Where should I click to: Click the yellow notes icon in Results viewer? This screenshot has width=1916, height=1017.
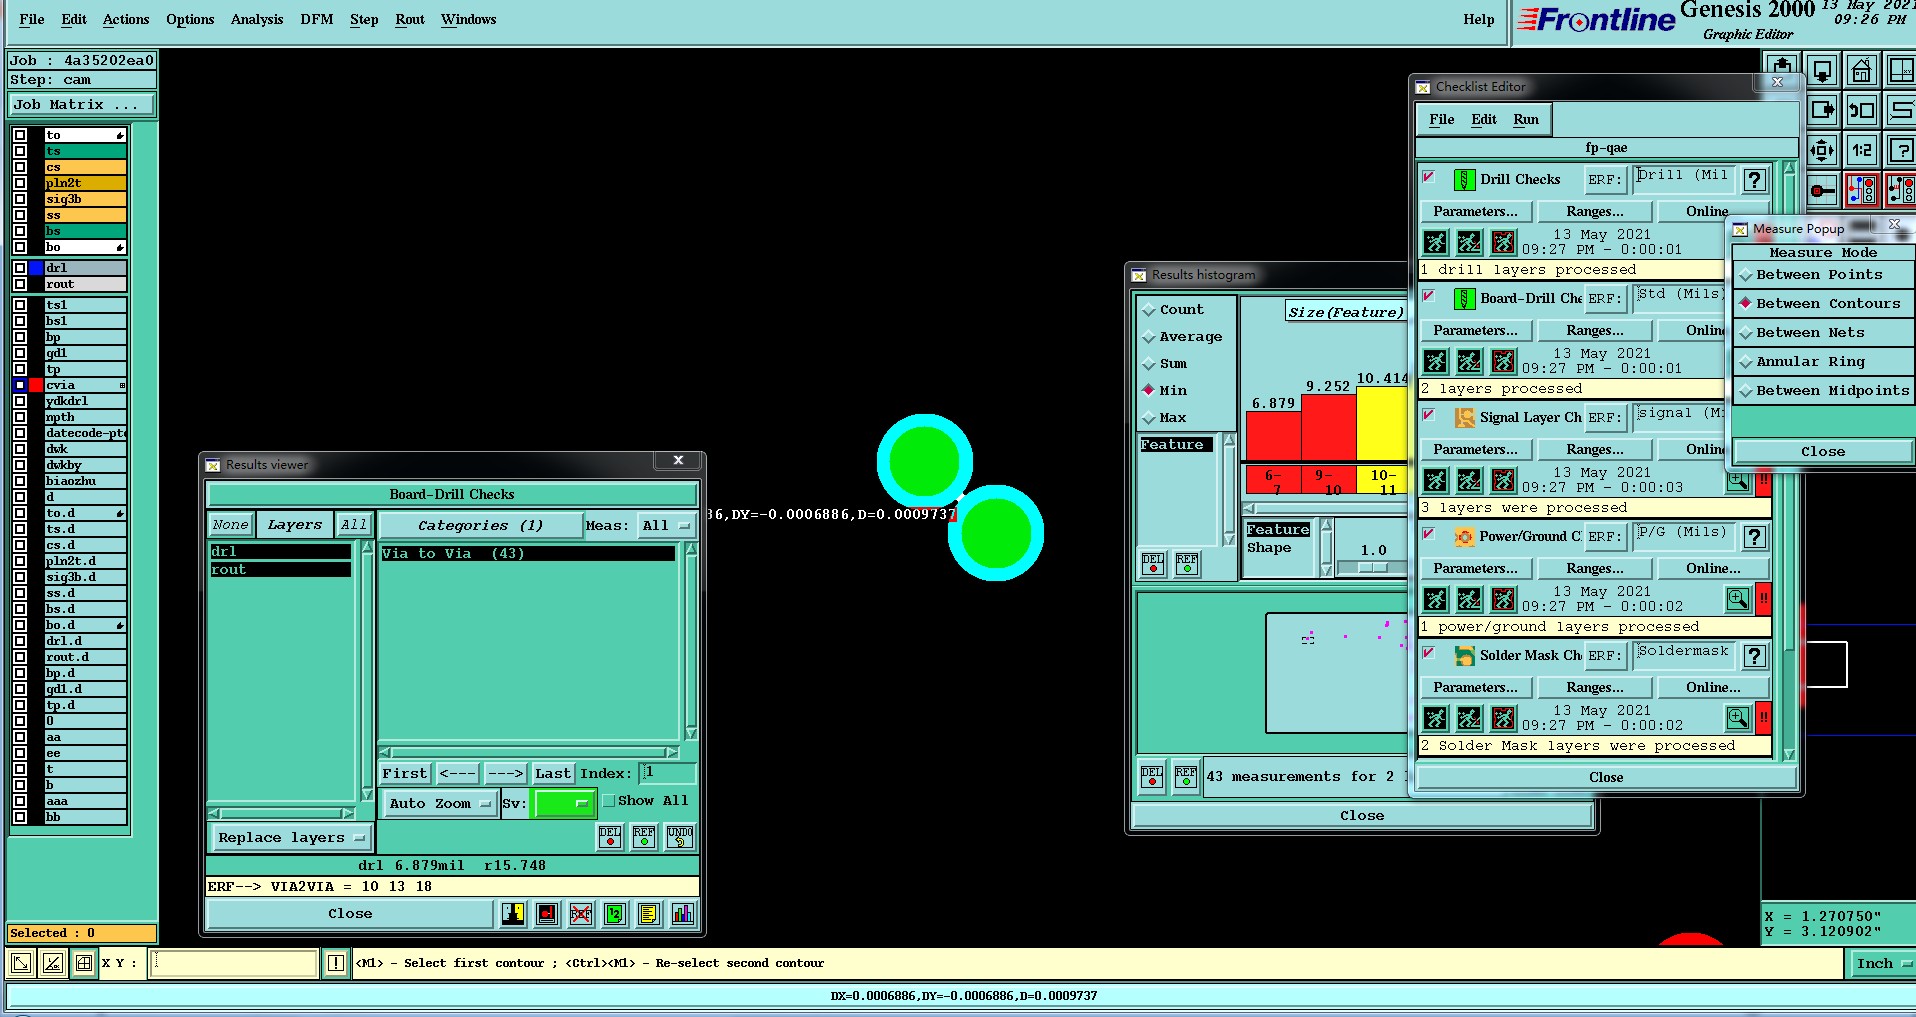pyautogui.click(x=649, y=913)
